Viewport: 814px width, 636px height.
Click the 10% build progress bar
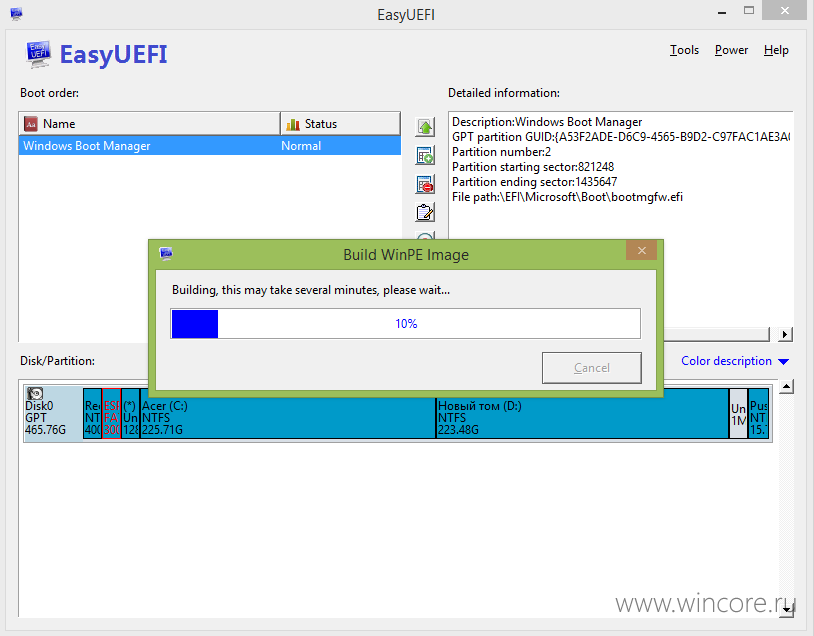pos(405,323)
